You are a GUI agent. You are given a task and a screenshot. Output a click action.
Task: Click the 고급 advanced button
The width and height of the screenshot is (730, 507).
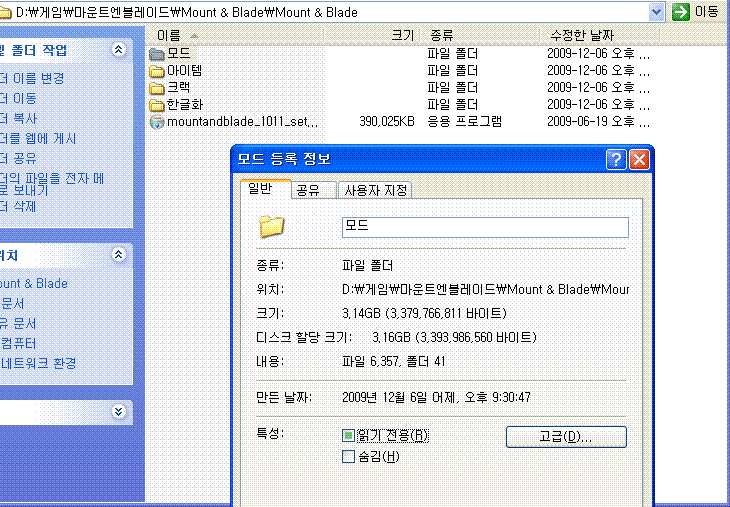[x=566, y=437]
